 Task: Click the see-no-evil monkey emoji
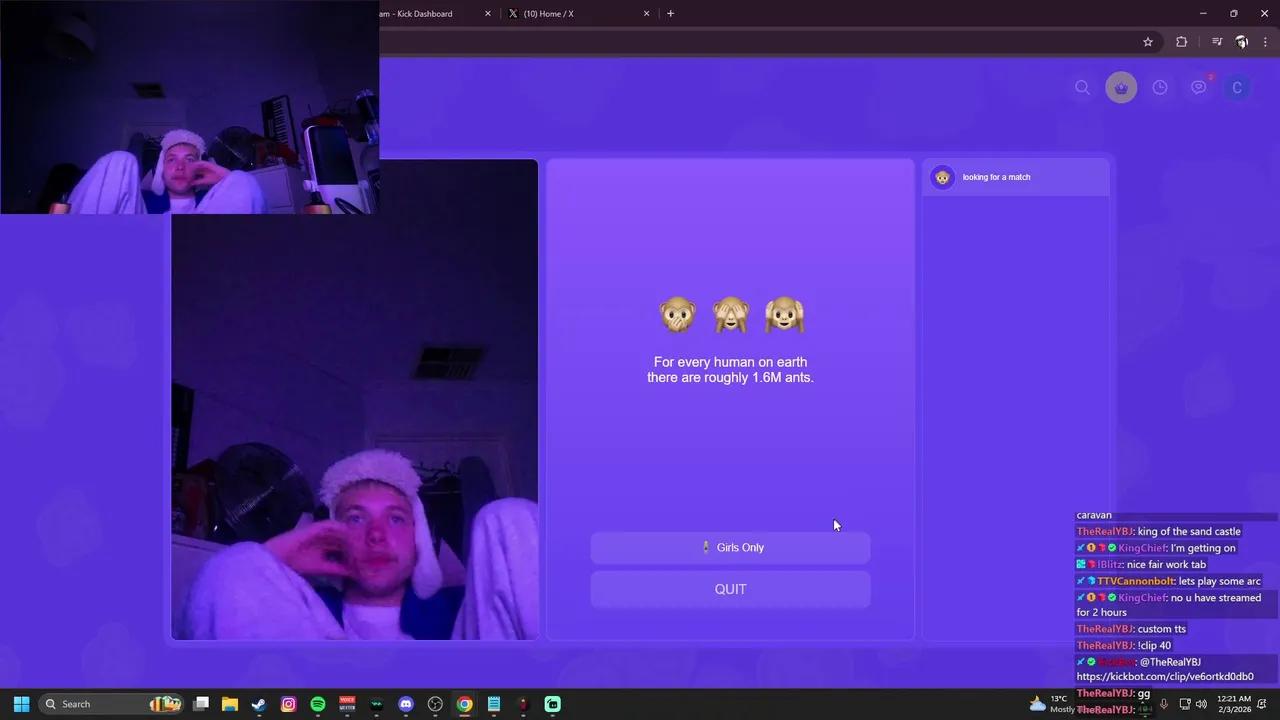pos(731,315)
